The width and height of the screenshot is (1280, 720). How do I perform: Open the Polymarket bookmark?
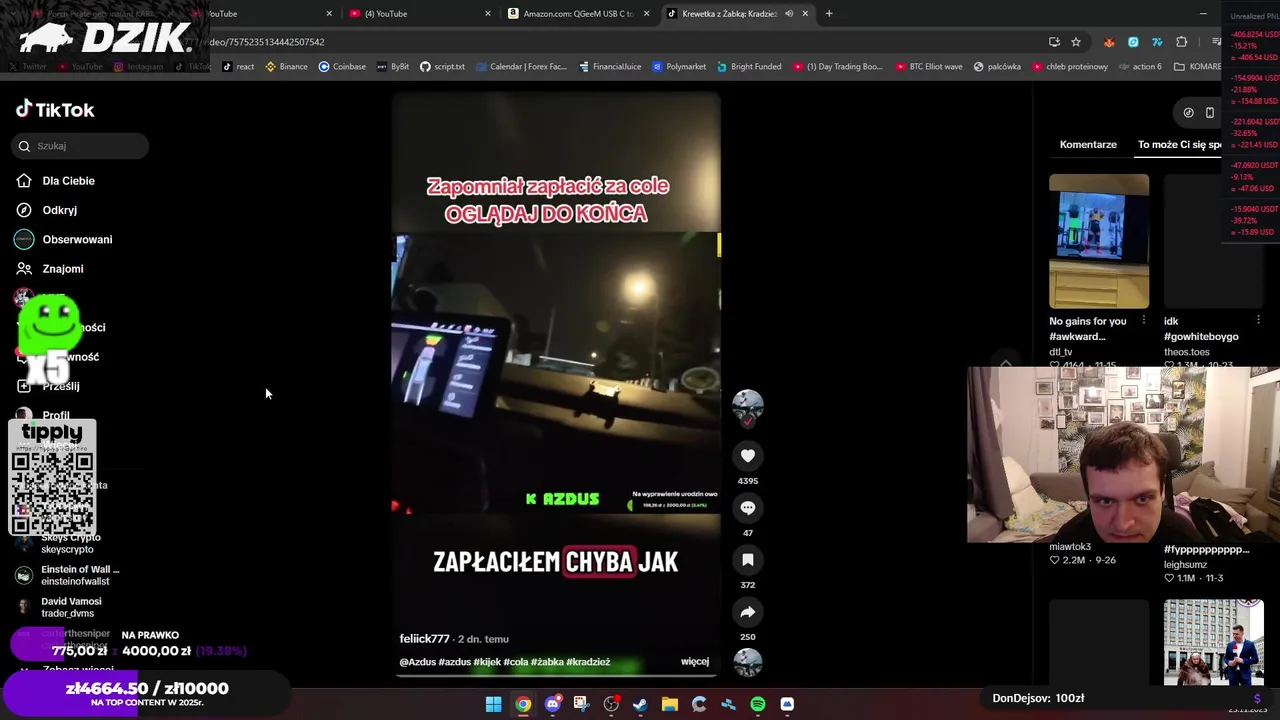tap(679, 67)
